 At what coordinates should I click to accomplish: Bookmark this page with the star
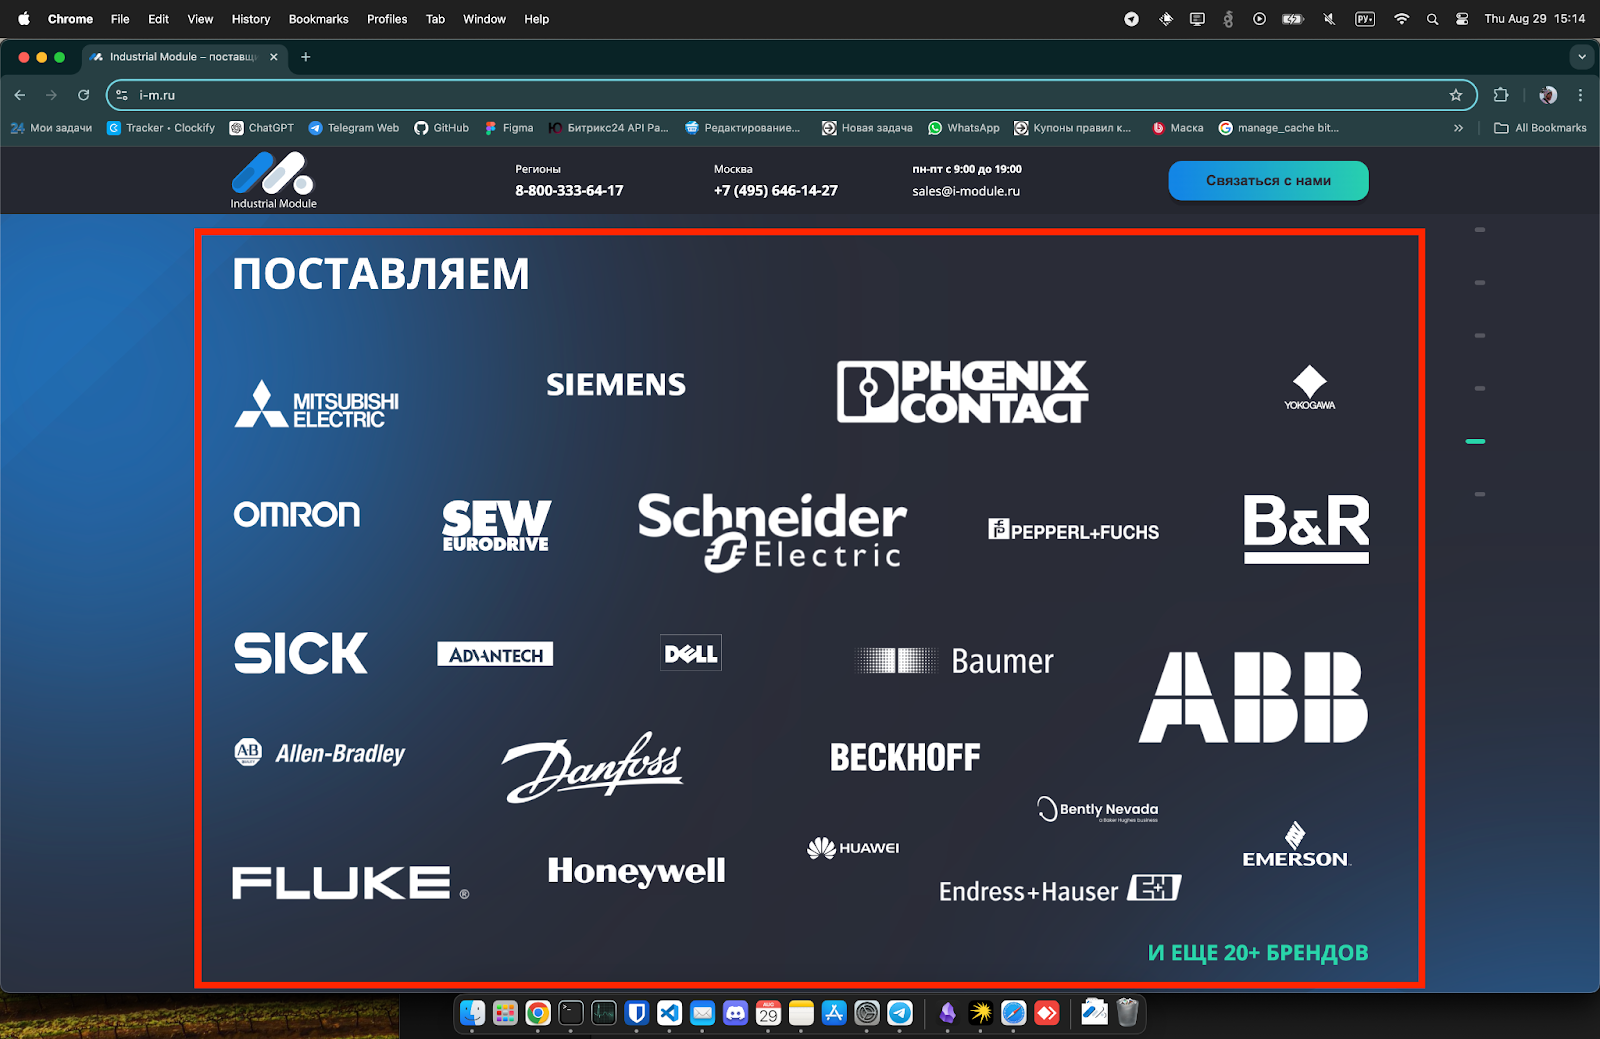(1456, 95)
